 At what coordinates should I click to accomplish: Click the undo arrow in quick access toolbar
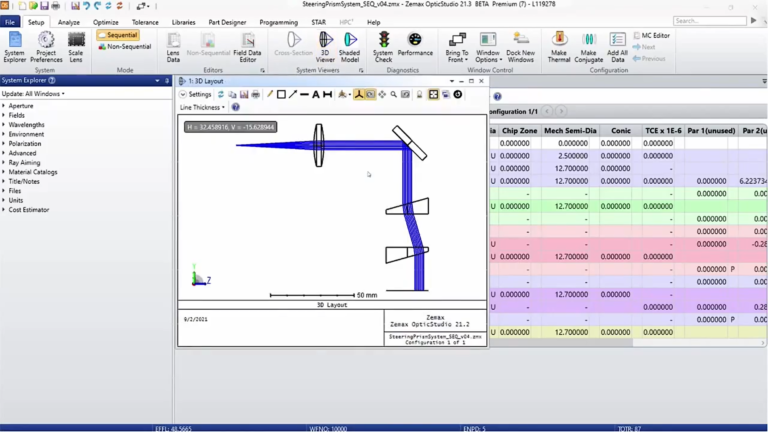click(87, 6)
